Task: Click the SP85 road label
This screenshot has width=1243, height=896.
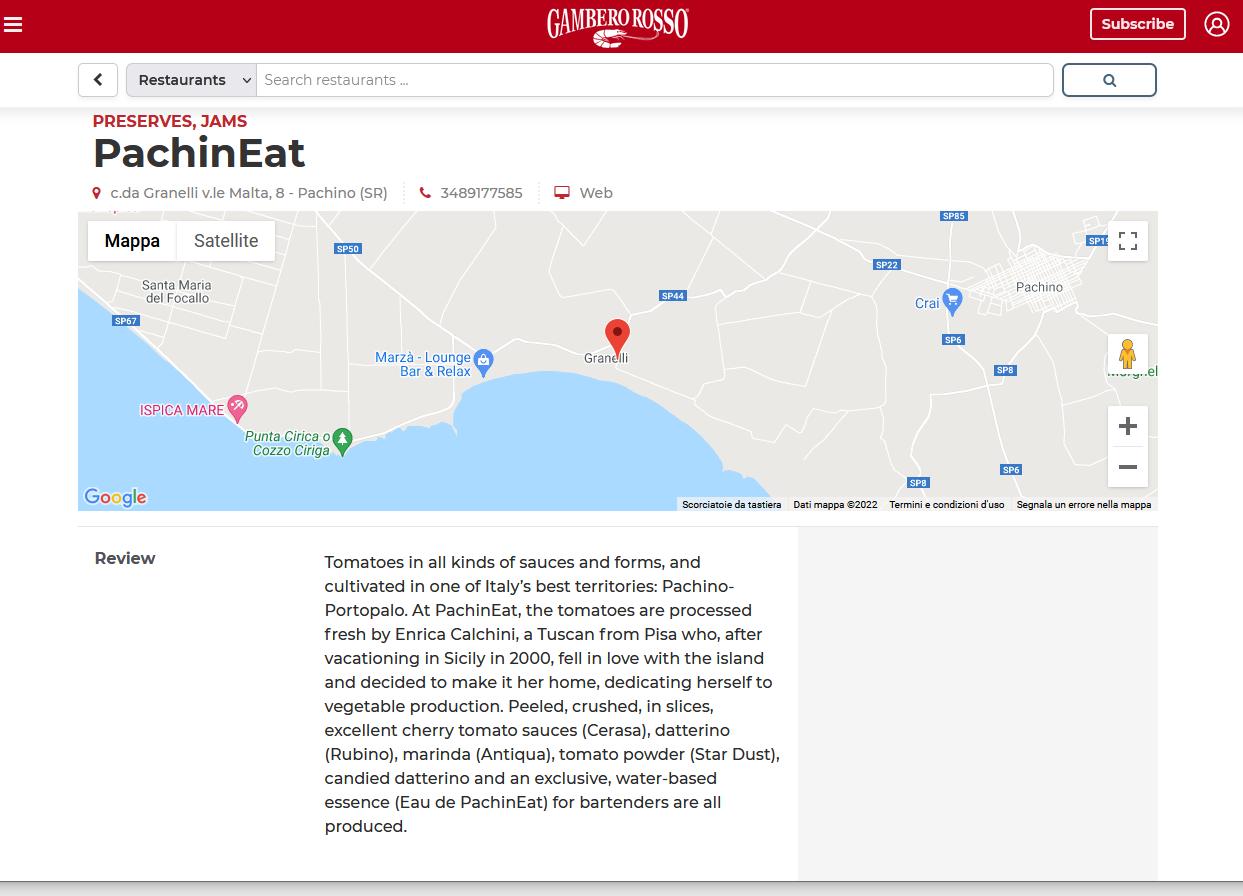Action: click(x=954, y=216)
